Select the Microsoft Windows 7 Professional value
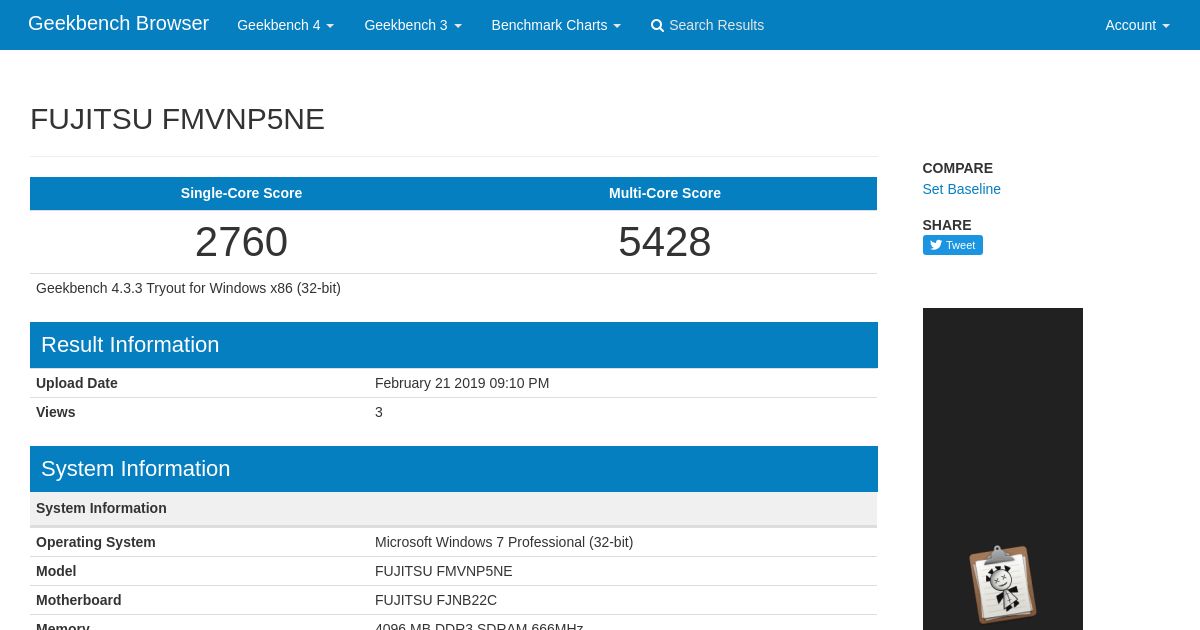Viewport: 1200px width, 630px height. click(504, 542)
